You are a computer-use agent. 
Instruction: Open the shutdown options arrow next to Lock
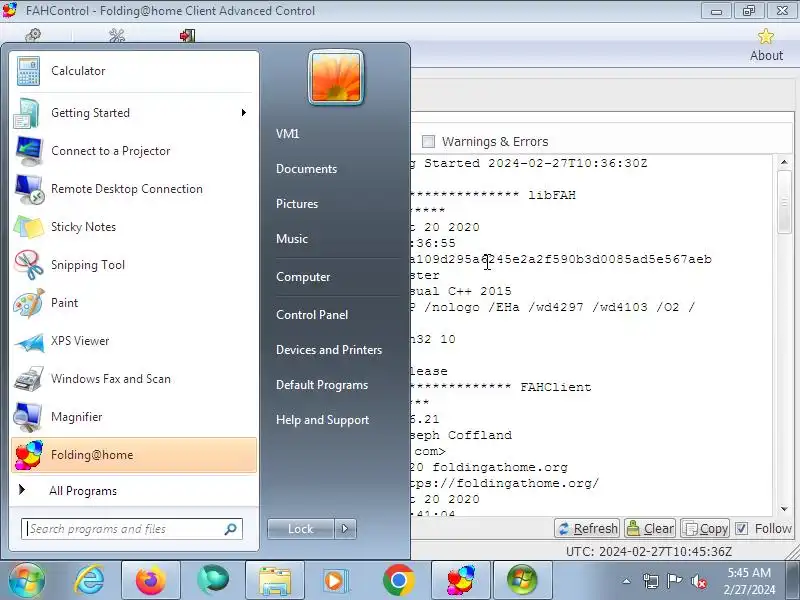click(345, 529)
